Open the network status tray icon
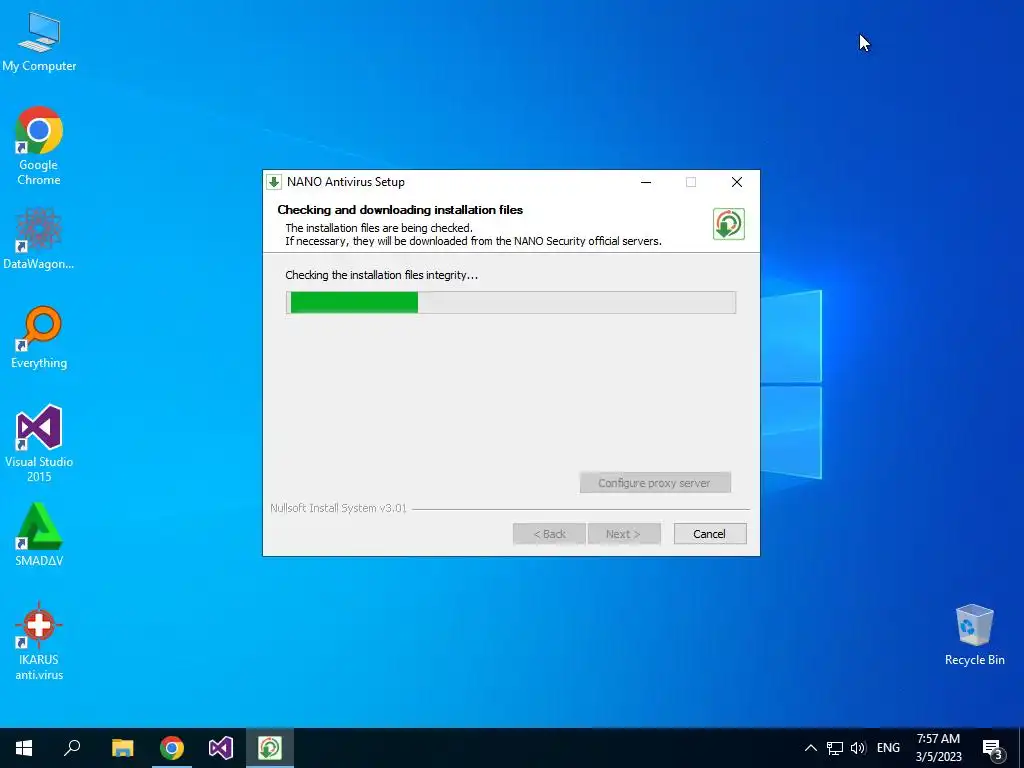The width and height of the screenshot is (1024, 768). pos(835,748)
